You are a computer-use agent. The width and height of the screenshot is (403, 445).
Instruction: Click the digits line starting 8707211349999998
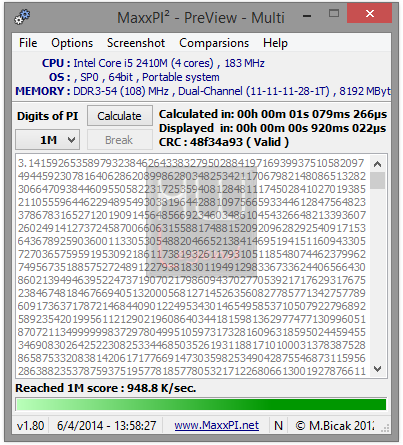pos(192,332)
